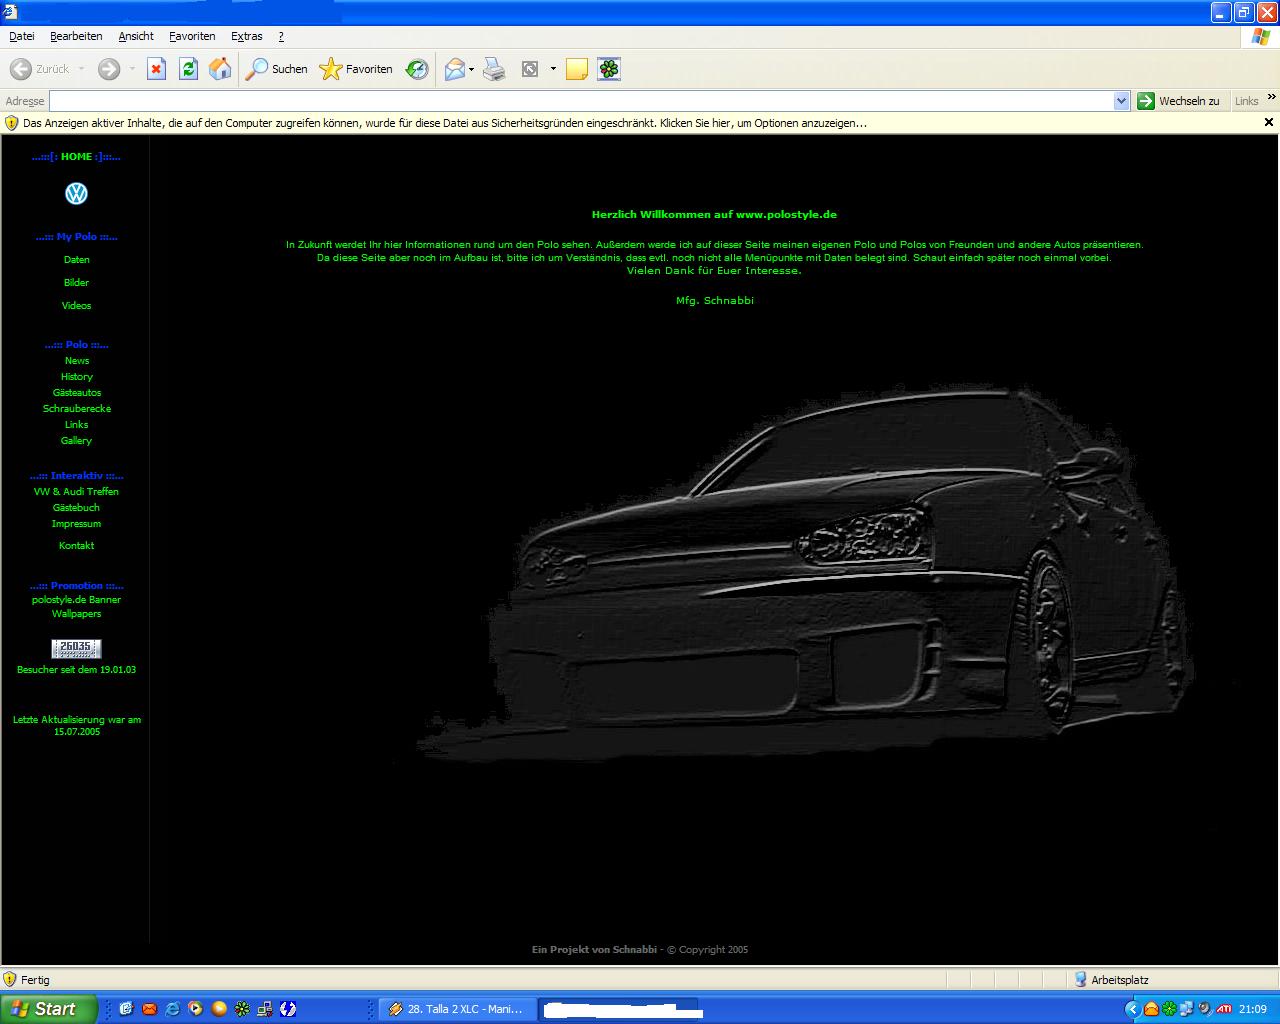Click the grayed Zurück back button
This screenshot has width=1280, height=1024.
tap(40, 69)
